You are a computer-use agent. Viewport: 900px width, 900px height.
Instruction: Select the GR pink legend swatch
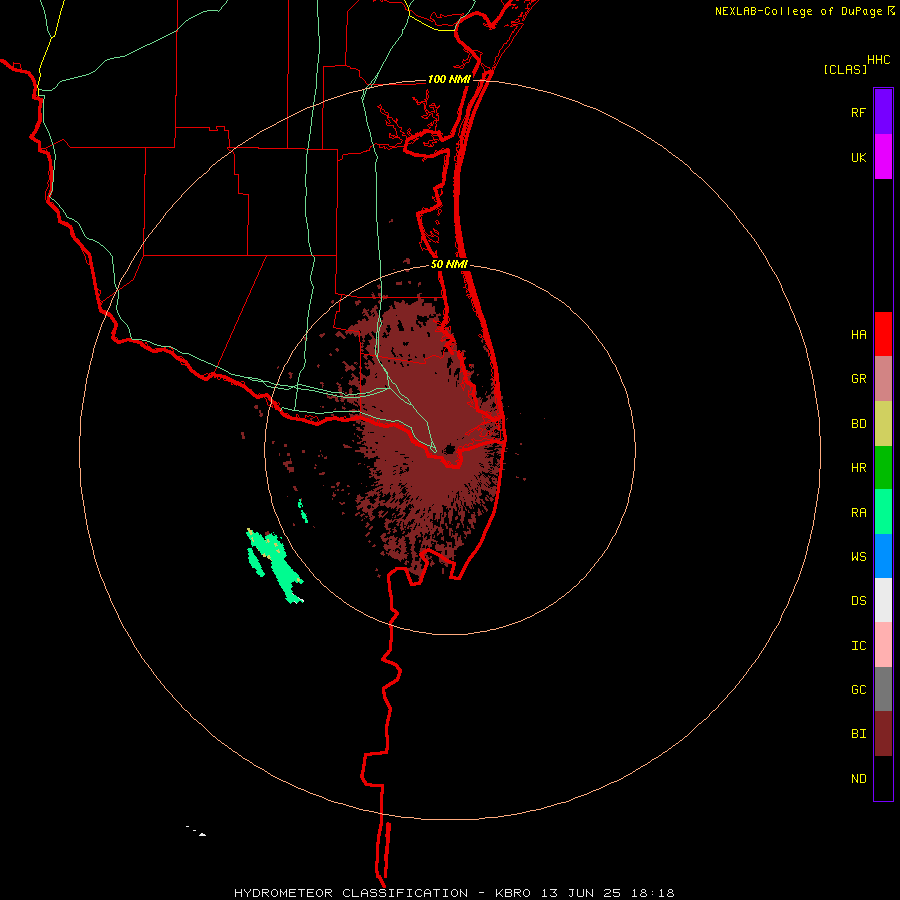(x=883, y=379)
